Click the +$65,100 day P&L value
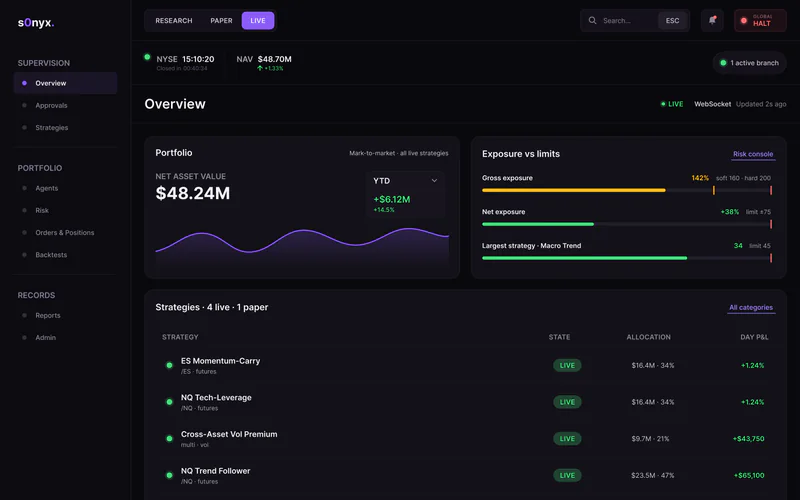The image size is (800, 500). 749,476
